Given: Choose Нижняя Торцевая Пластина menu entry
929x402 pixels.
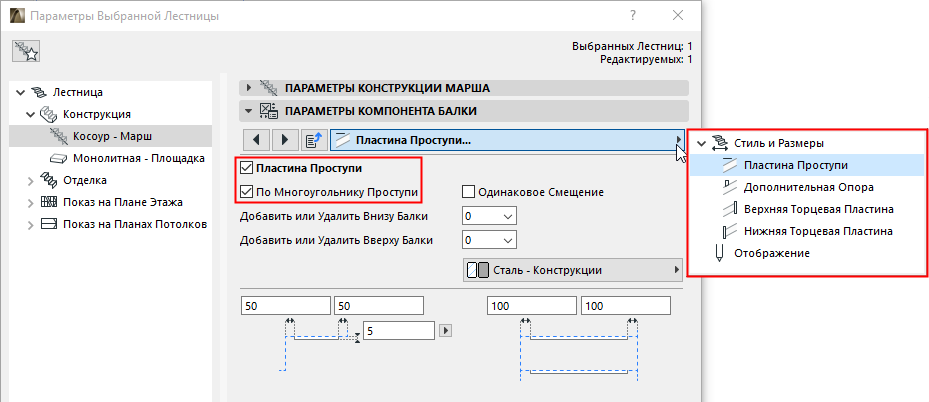Looking at the screenshot, I should point(818,231).
